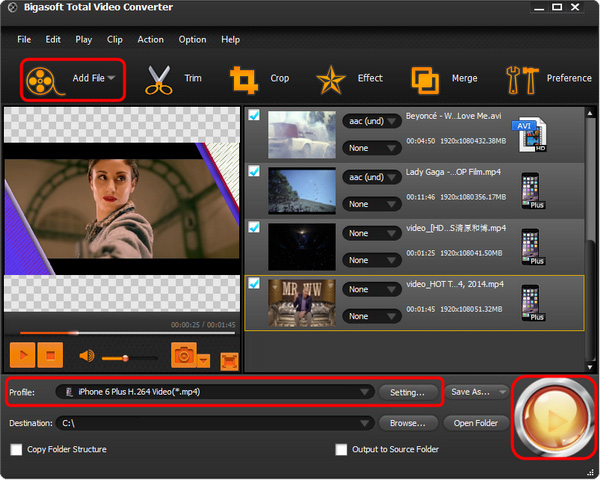Click scroll up arrow of file list
Viewport: 600px width, 480px height.
tap(590, 113)
